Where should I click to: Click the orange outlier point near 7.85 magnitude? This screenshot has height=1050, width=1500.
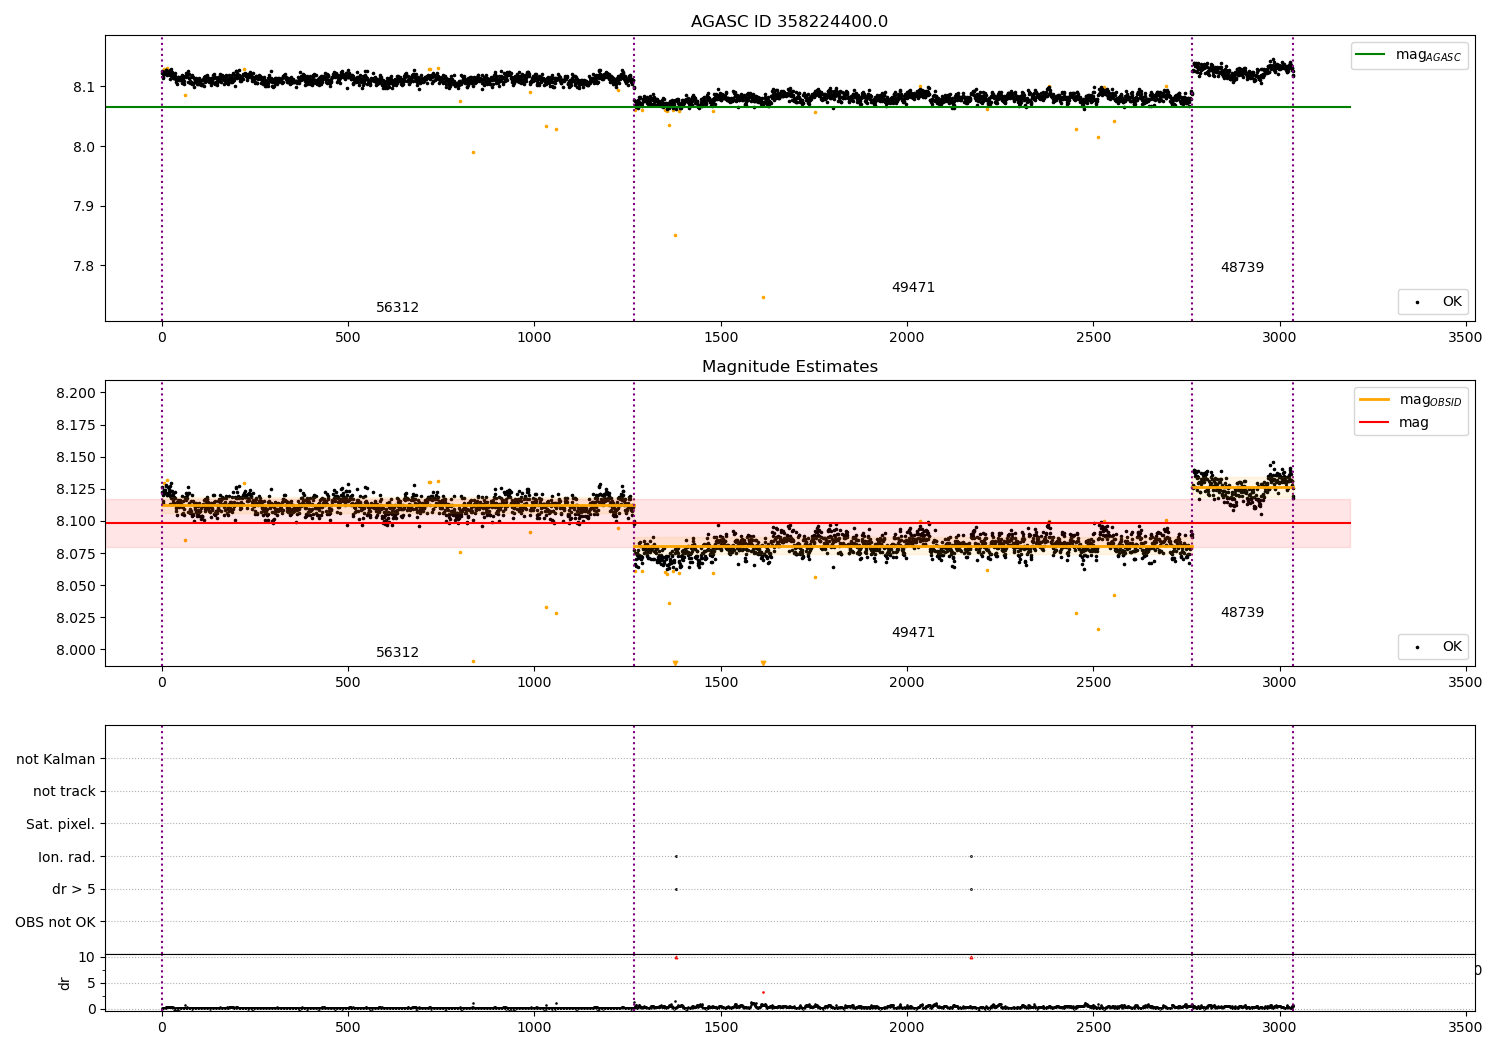pyautogui.click(x=675, y=236)
